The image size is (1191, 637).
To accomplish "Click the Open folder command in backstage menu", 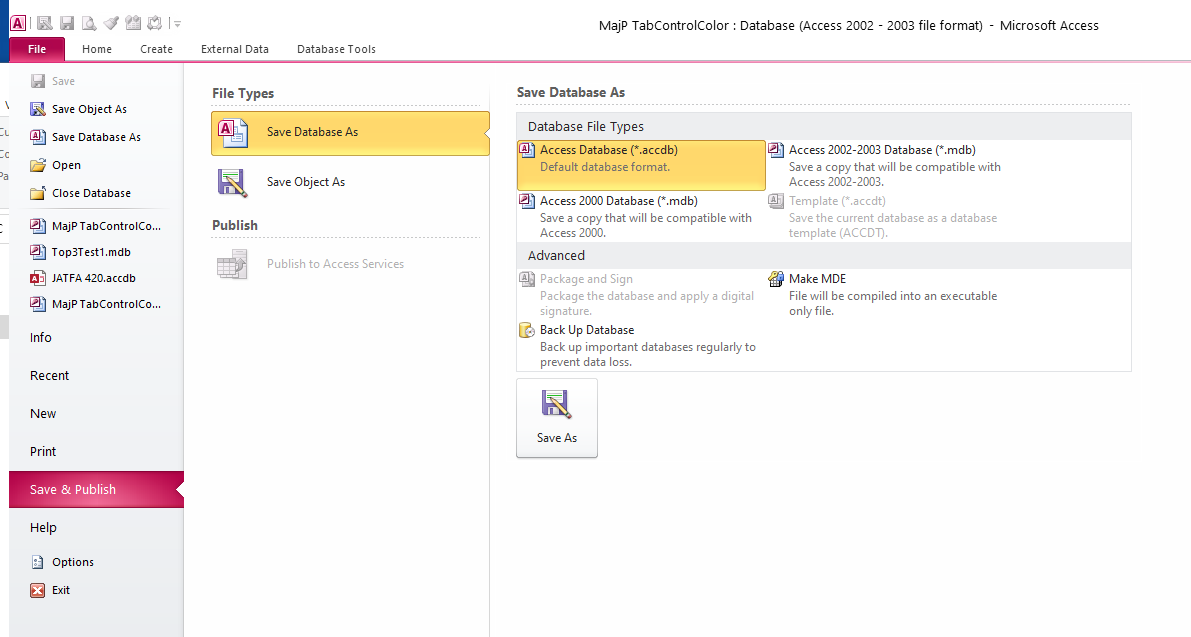I will [66, 166].
